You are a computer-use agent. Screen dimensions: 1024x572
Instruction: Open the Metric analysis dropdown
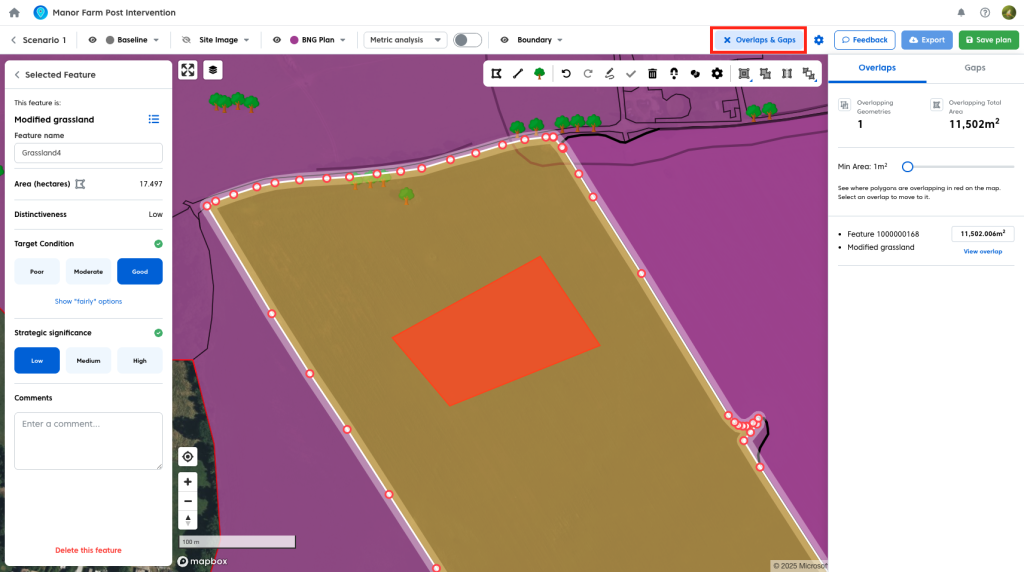click(x=404, y=40)
